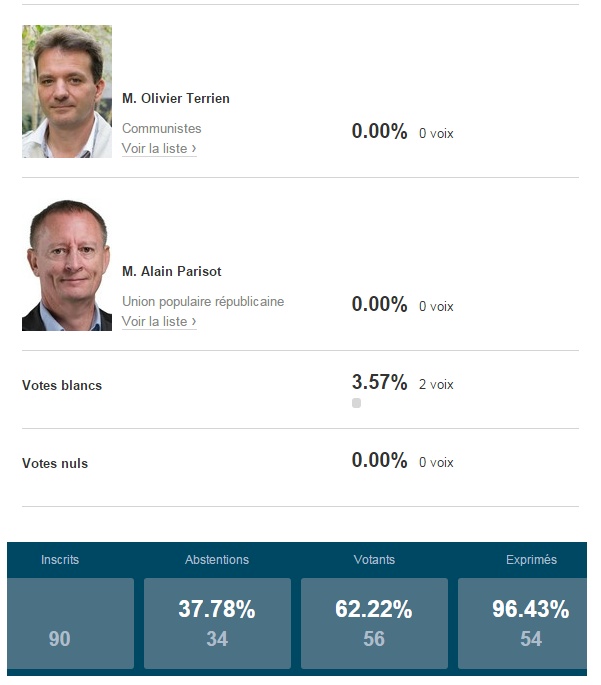The height and width of the screenshot is (685, 601).
Task: Click the Votes blancs row label
Action: pos(62,385)
